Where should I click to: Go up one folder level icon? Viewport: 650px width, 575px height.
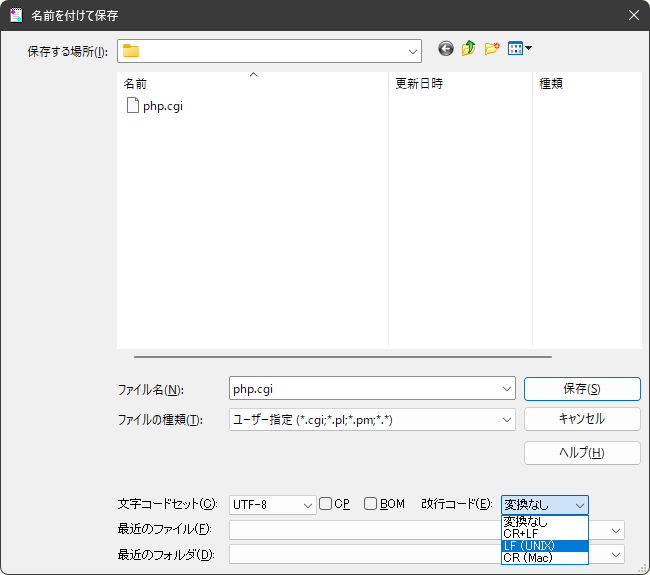[x=468, y=49]
